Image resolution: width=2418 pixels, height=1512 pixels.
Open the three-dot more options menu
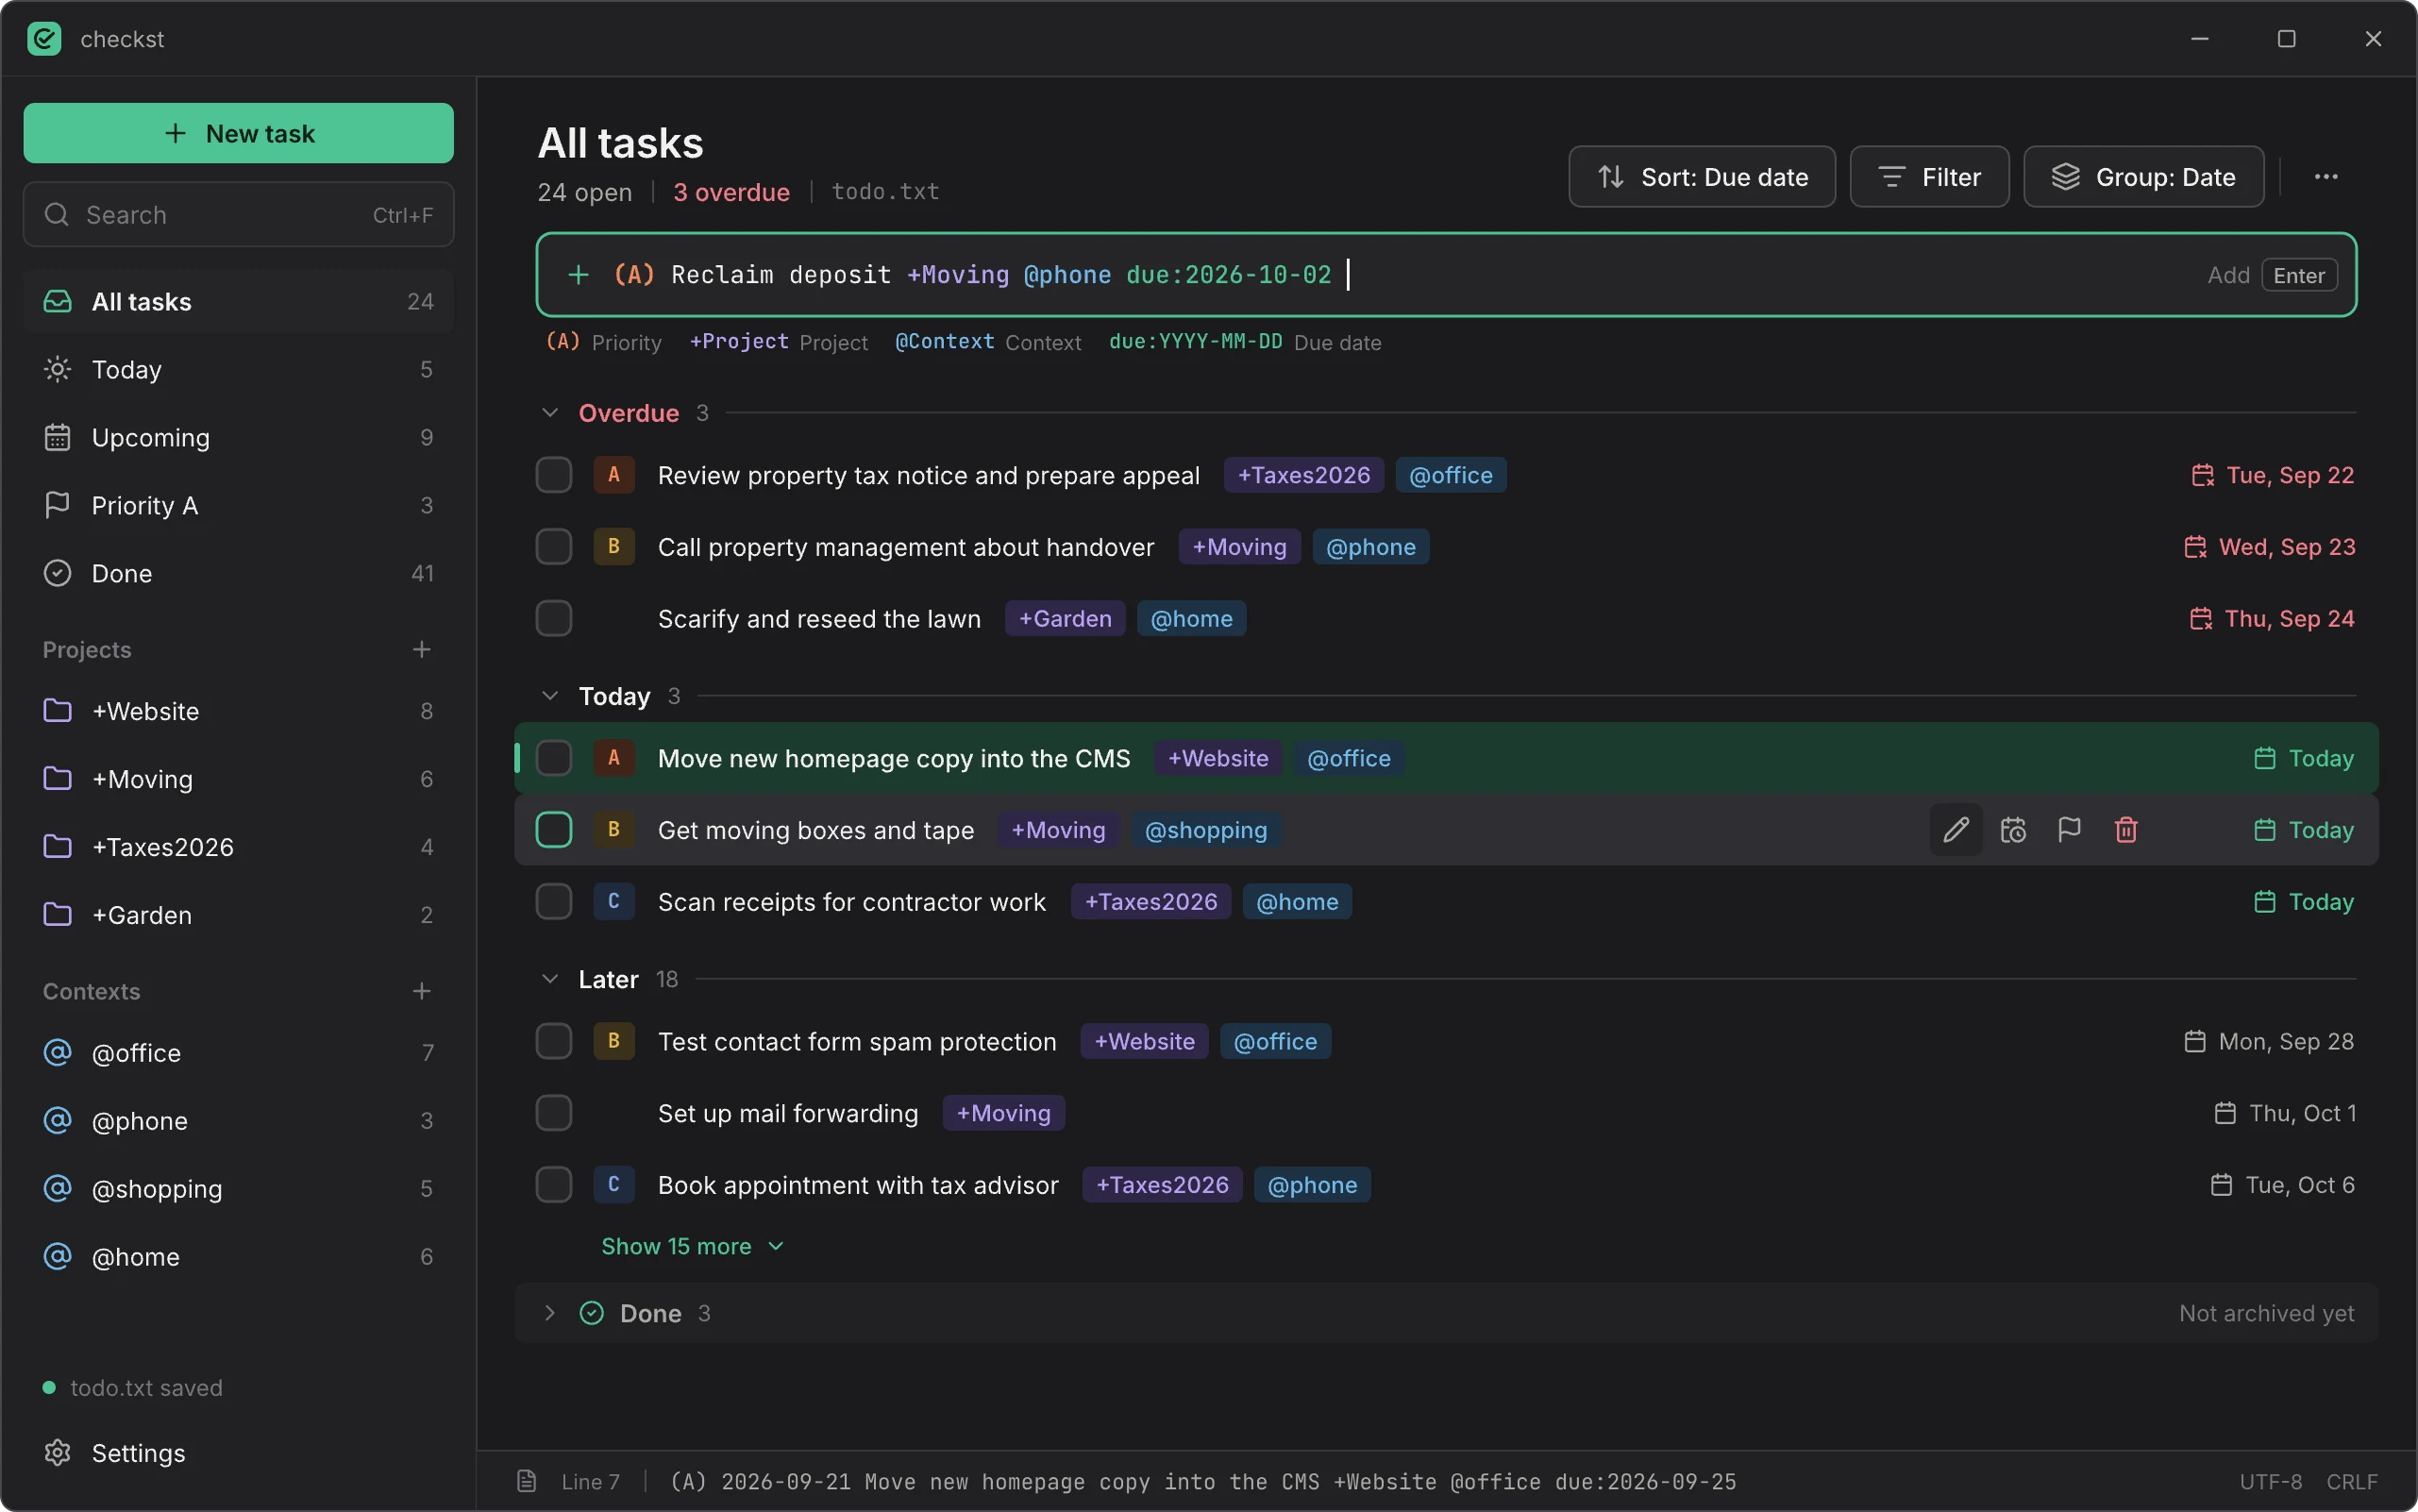[x=2325, y=177]
